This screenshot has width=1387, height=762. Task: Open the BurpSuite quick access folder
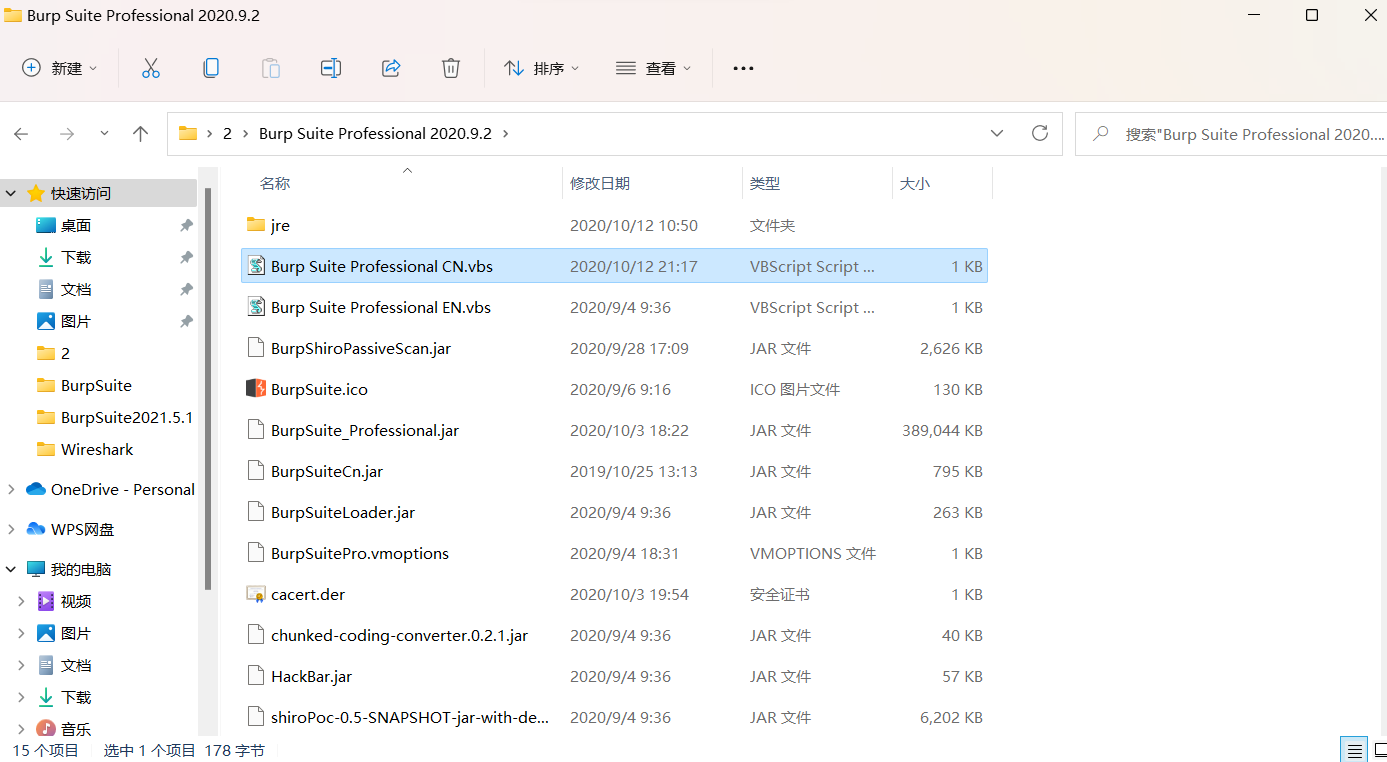click(x=96, y=386)
